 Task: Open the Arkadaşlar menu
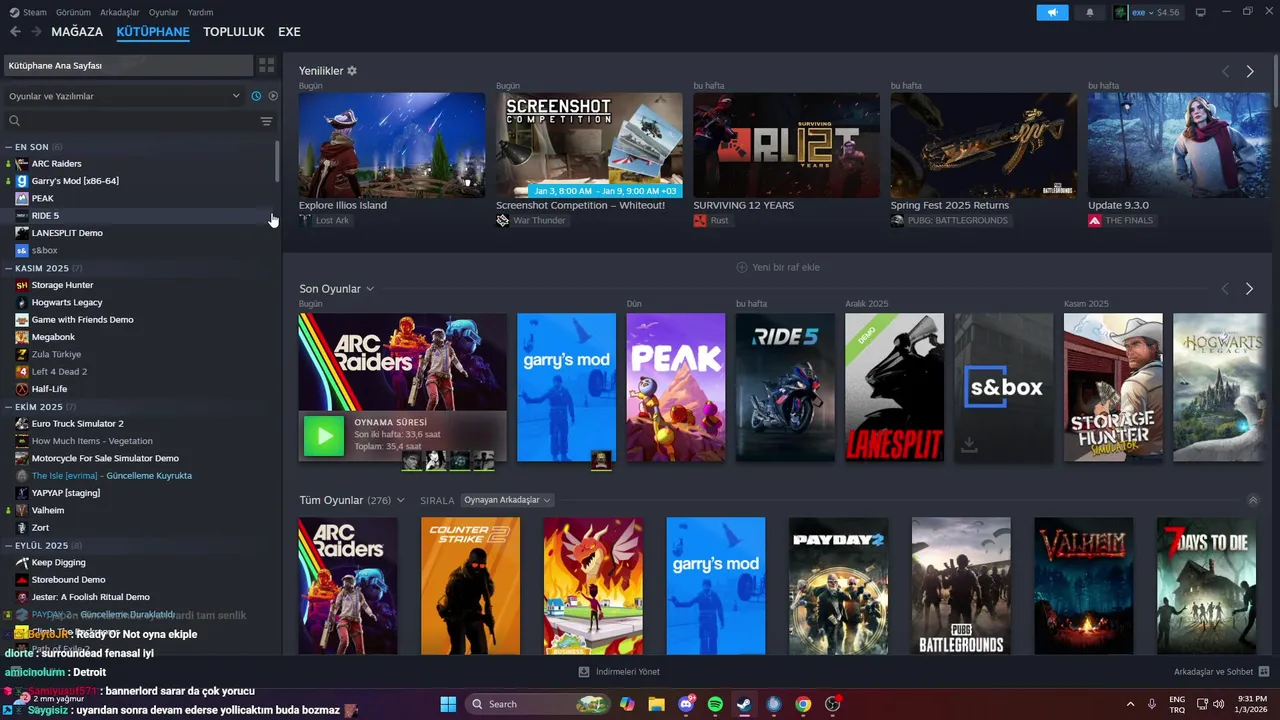(120, 12)
